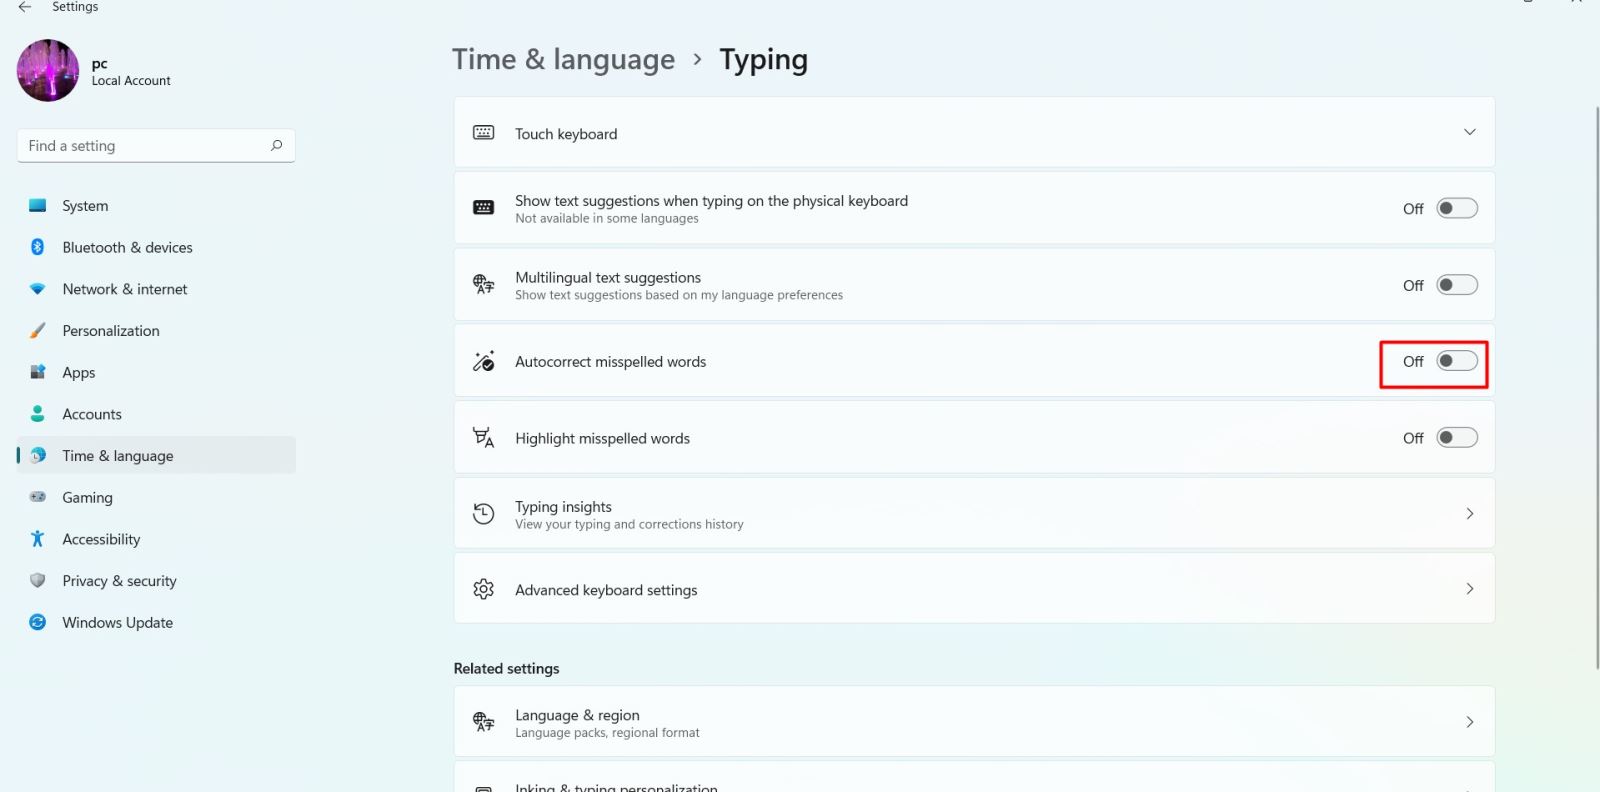This screenshot has width=1600, height=792.
Task: Click the back arrow in Settings header
Action: click(25, 7)
